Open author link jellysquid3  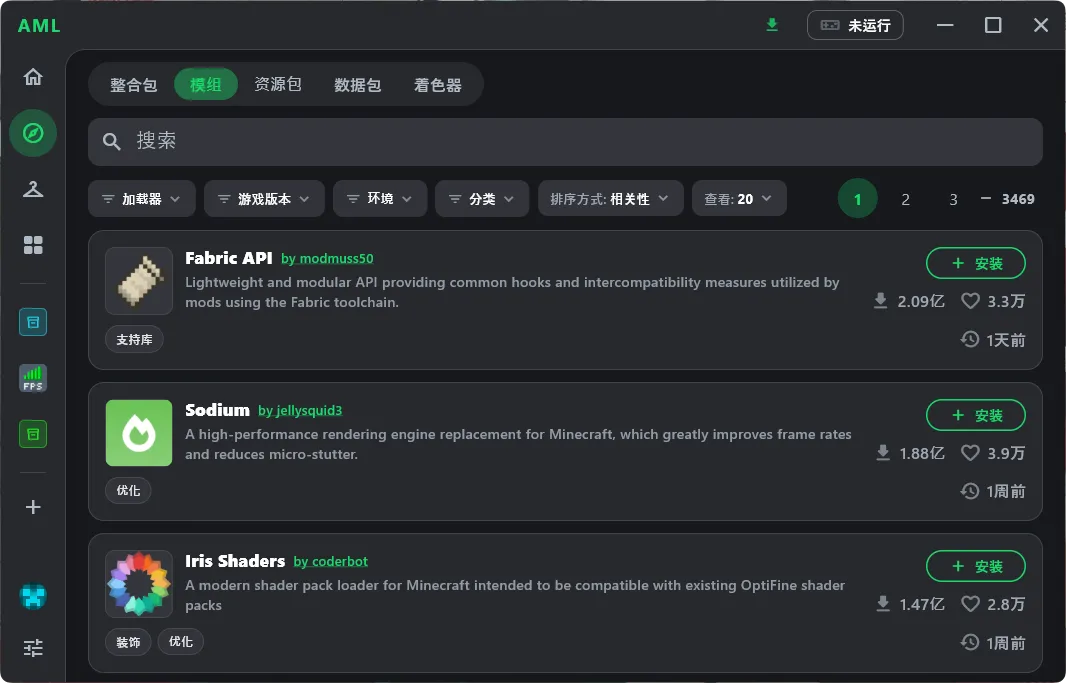click(x=300, y=410)
